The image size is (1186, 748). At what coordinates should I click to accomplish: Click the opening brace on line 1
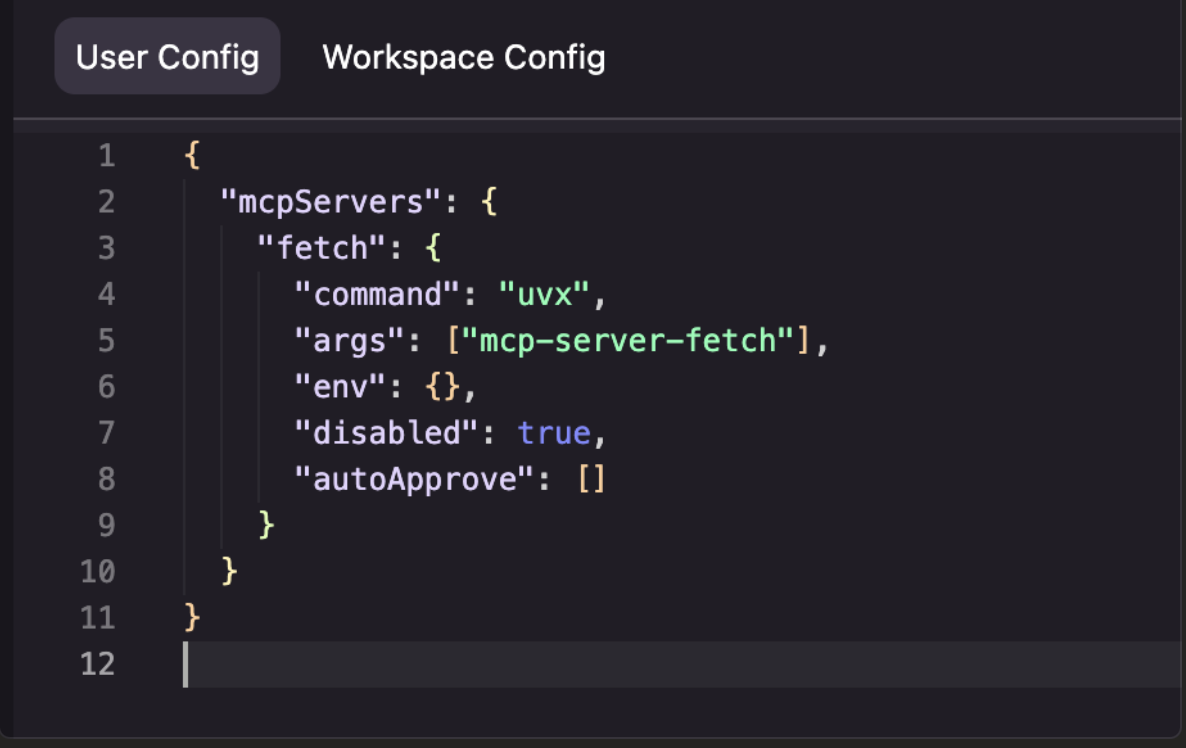[x=192, y=155]
